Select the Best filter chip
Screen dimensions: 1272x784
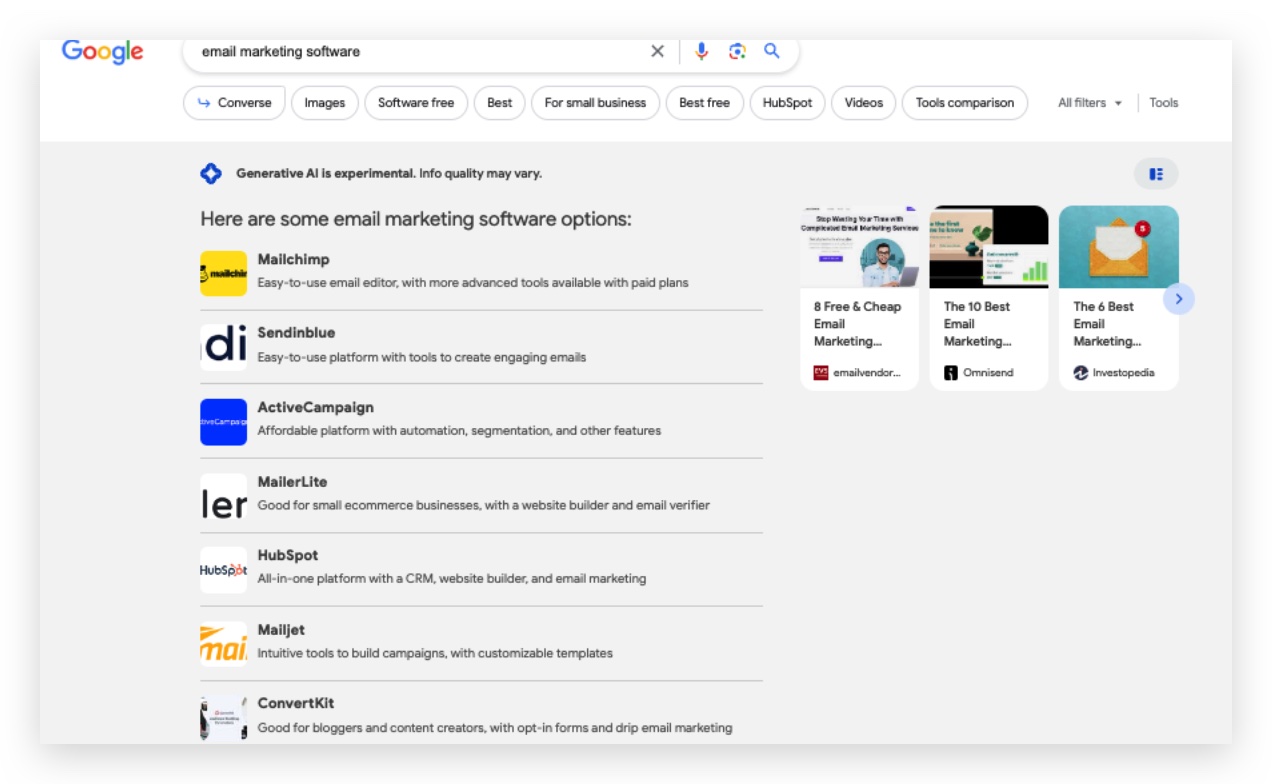[500, 103]
